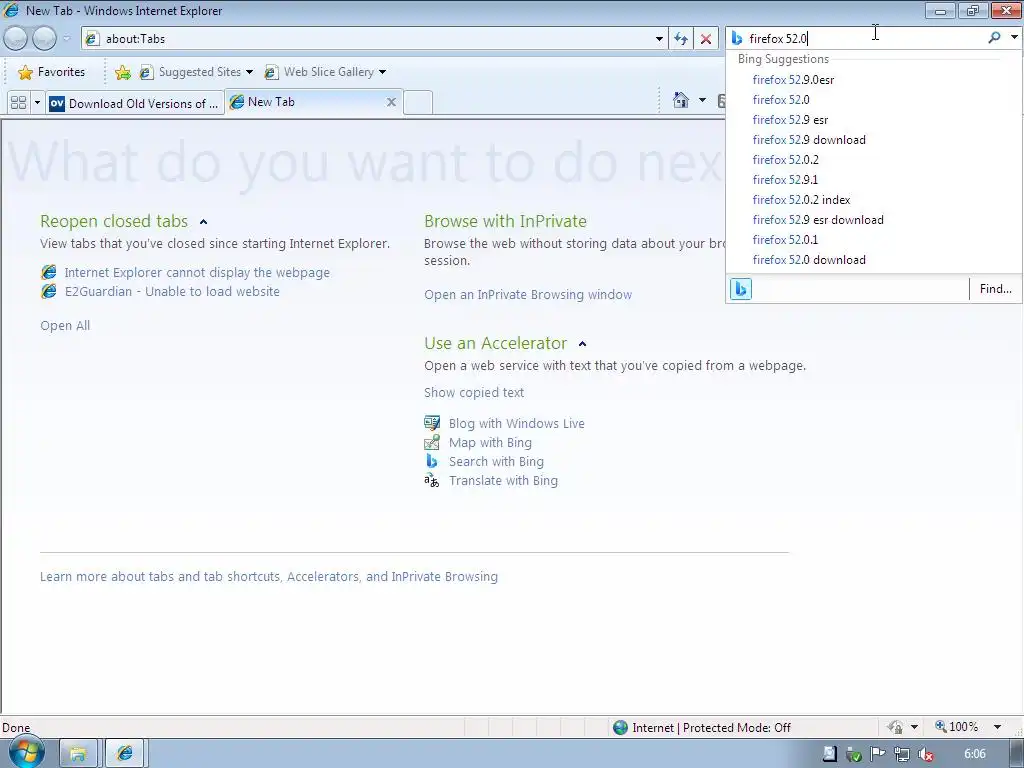1024x768 pixels.
Task: Click the magnifier Search button
Action: click(x=994, y=38)
